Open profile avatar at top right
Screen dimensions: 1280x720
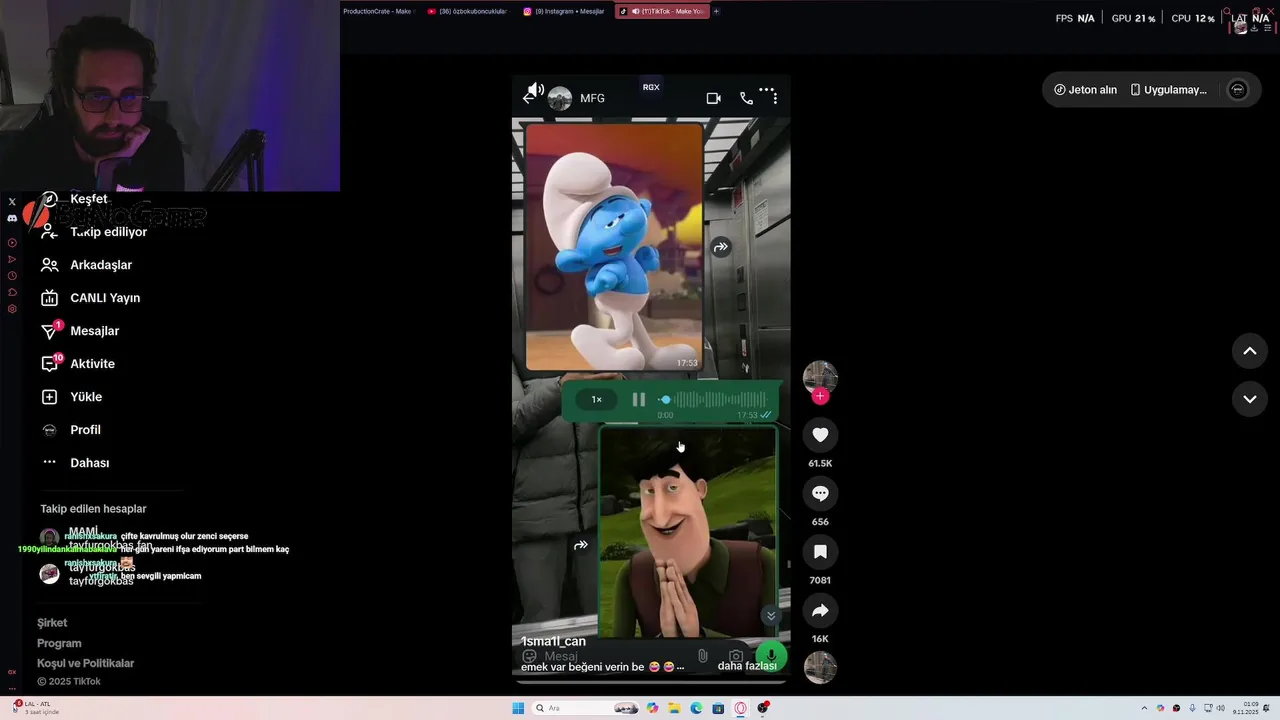click(x=1237, y=90)
